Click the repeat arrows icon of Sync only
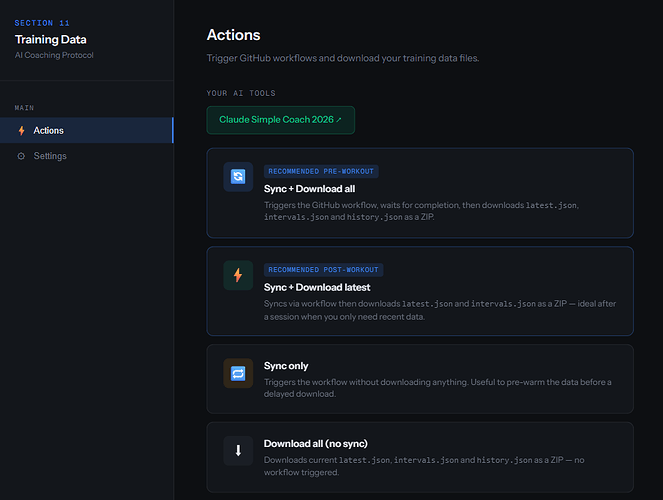The image size is (663, 500). pyautogui.click(x=238, y=373)
